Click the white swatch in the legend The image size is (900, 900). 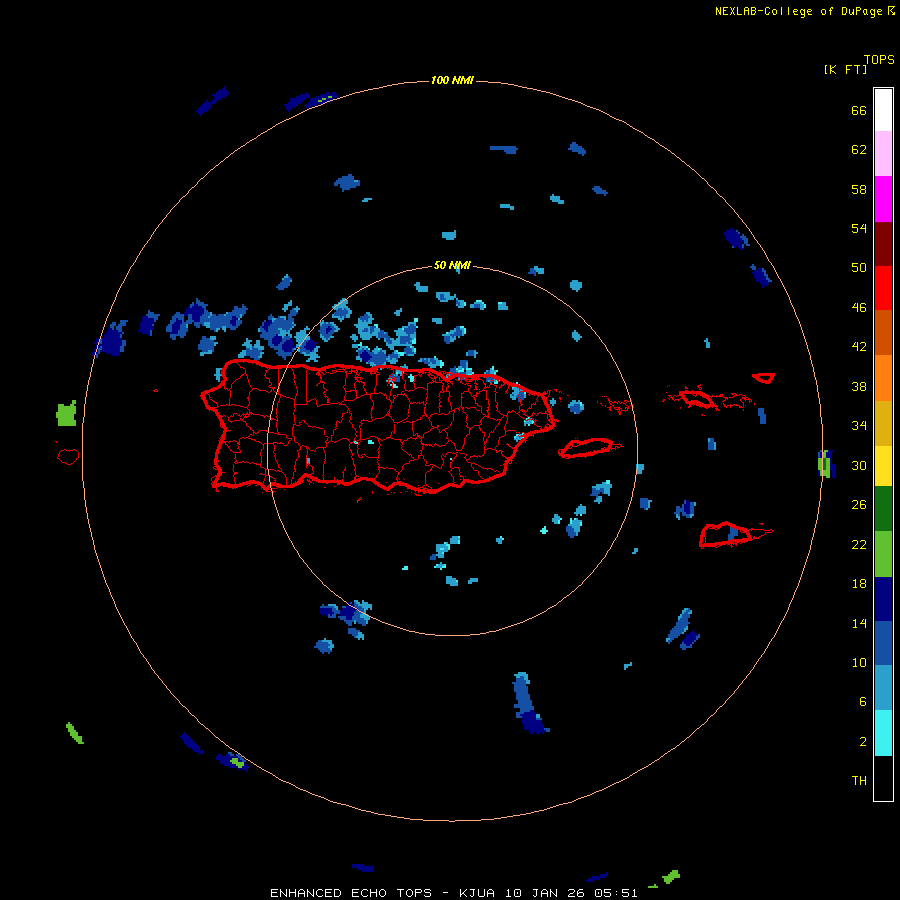(x=883, y=110)
